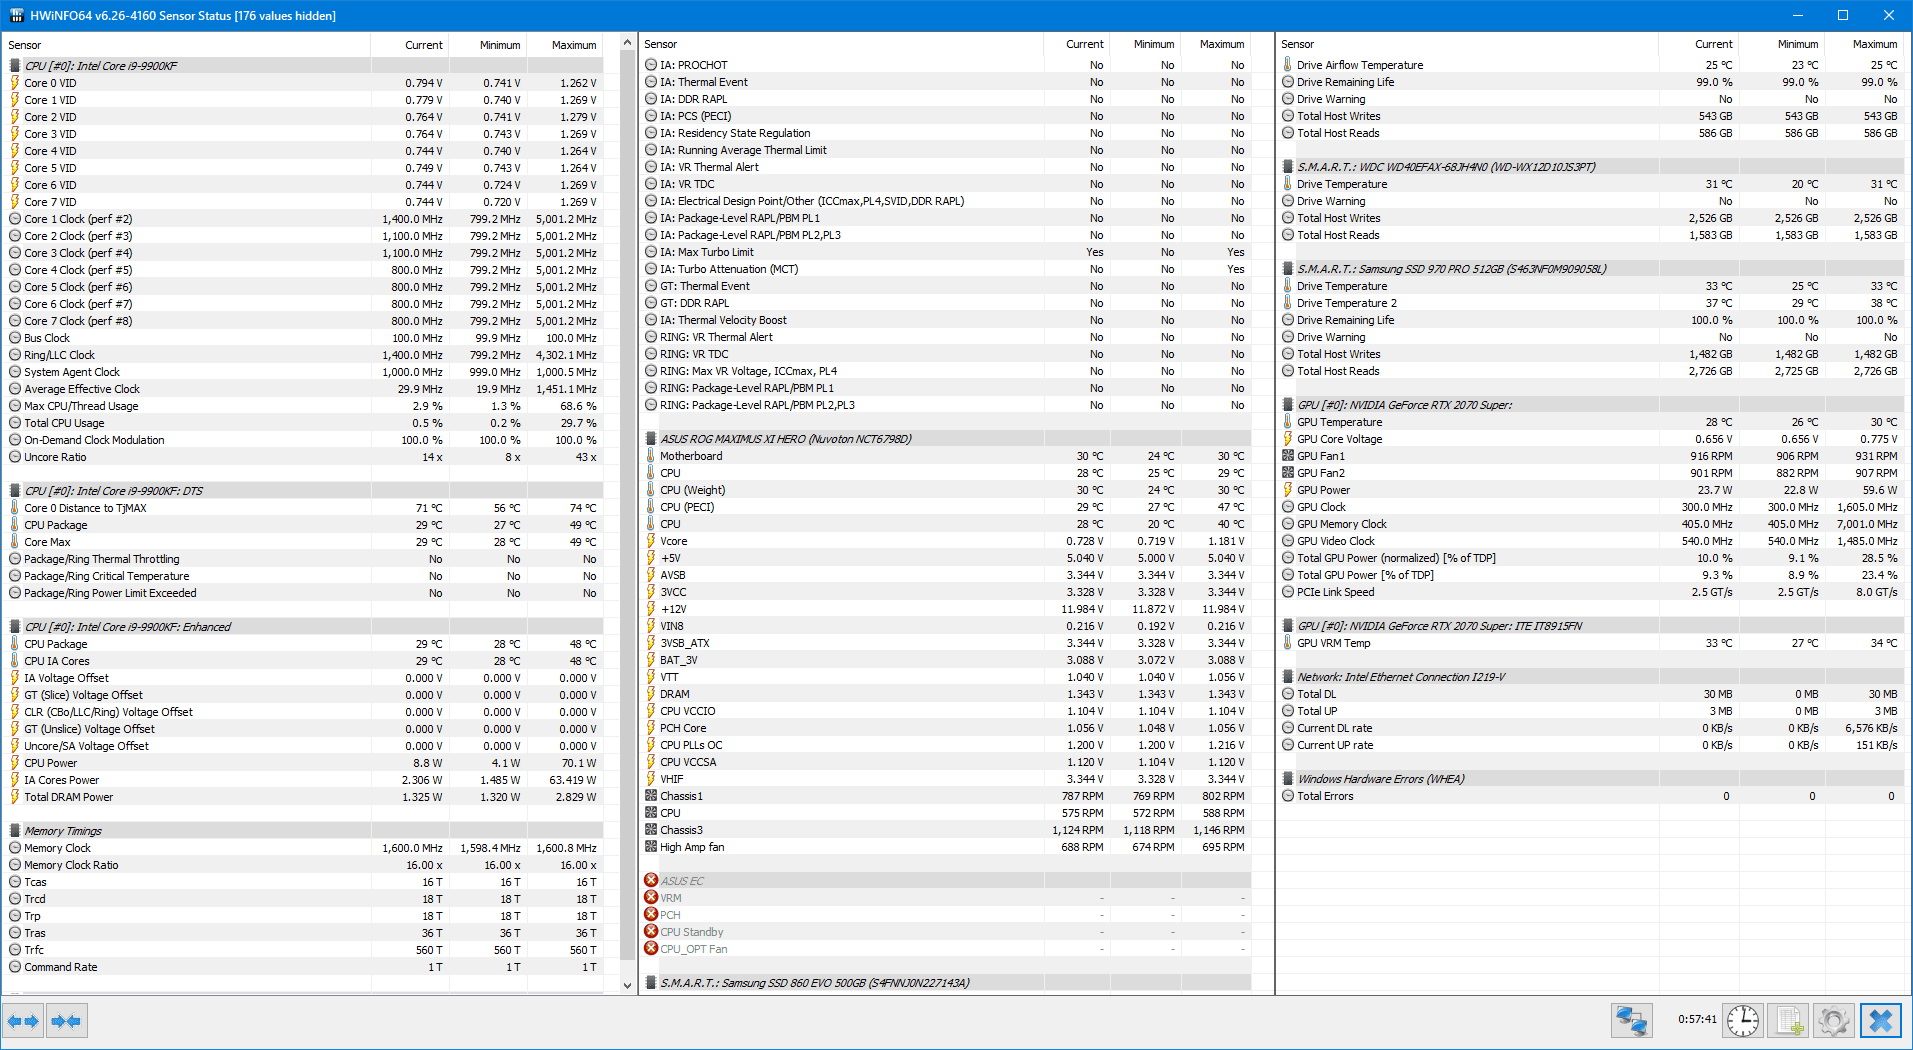Select the IA: Max Turbo Limit row
This screenshot has height=1050, width=1913.
(947, 252)
